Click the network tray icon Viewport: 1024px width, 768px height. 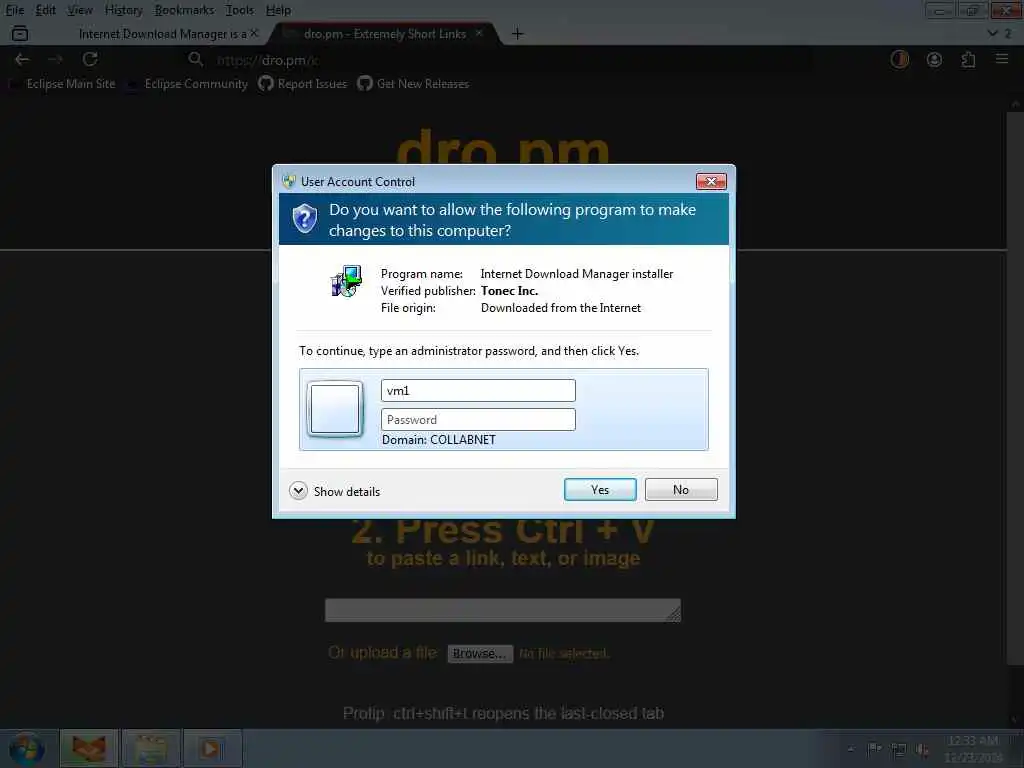[x=899, y=750]
